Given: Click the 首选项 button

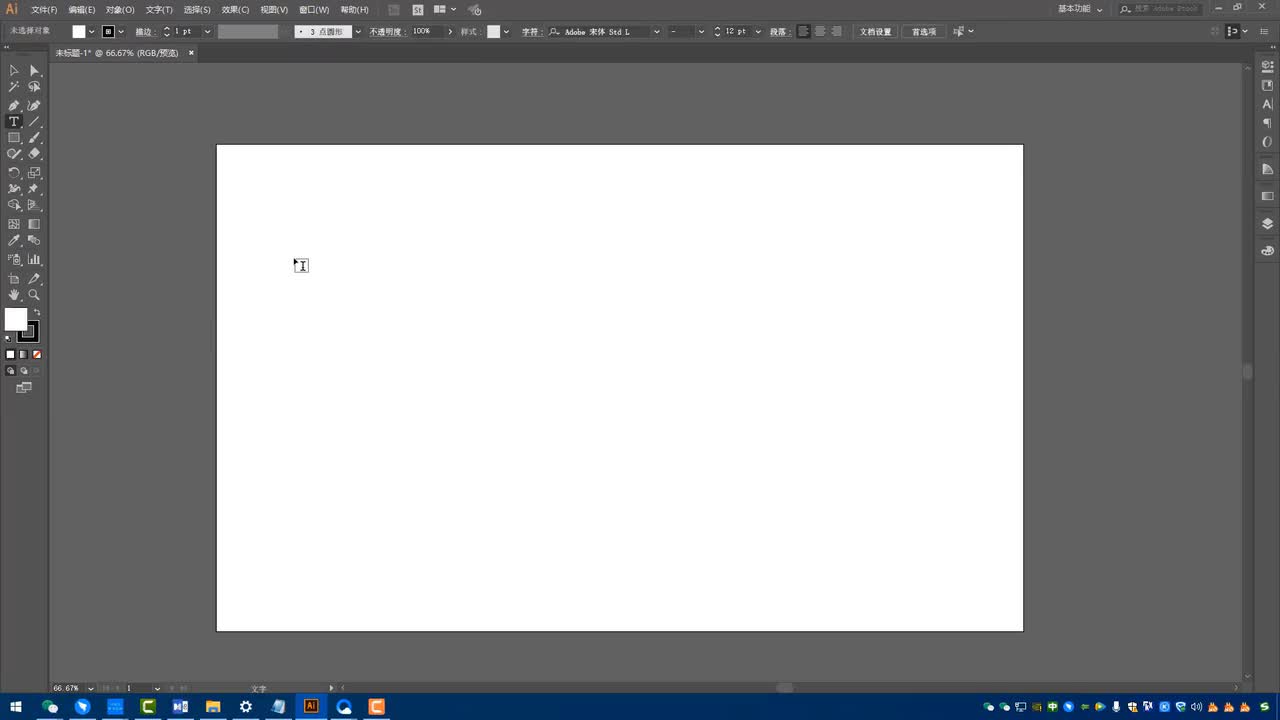Looking at the screenshot, I should (x=924, y=32).
